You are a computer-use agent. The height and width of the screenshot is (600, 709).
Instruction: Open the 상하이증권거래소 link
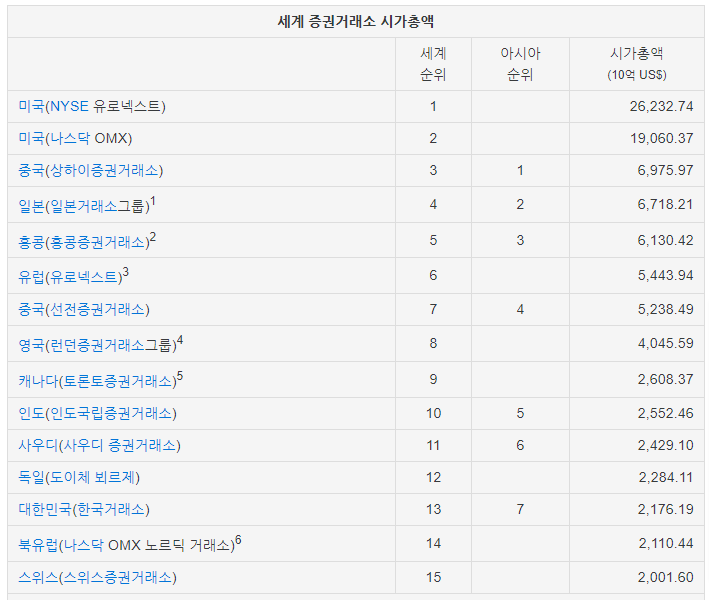click(x=104, y=170)
